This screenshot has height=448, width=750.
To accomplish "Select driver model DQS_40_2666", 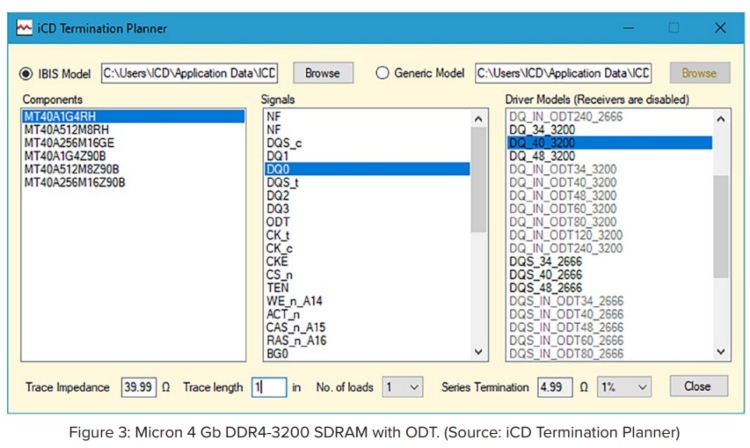I will click(x=610, y=275).
